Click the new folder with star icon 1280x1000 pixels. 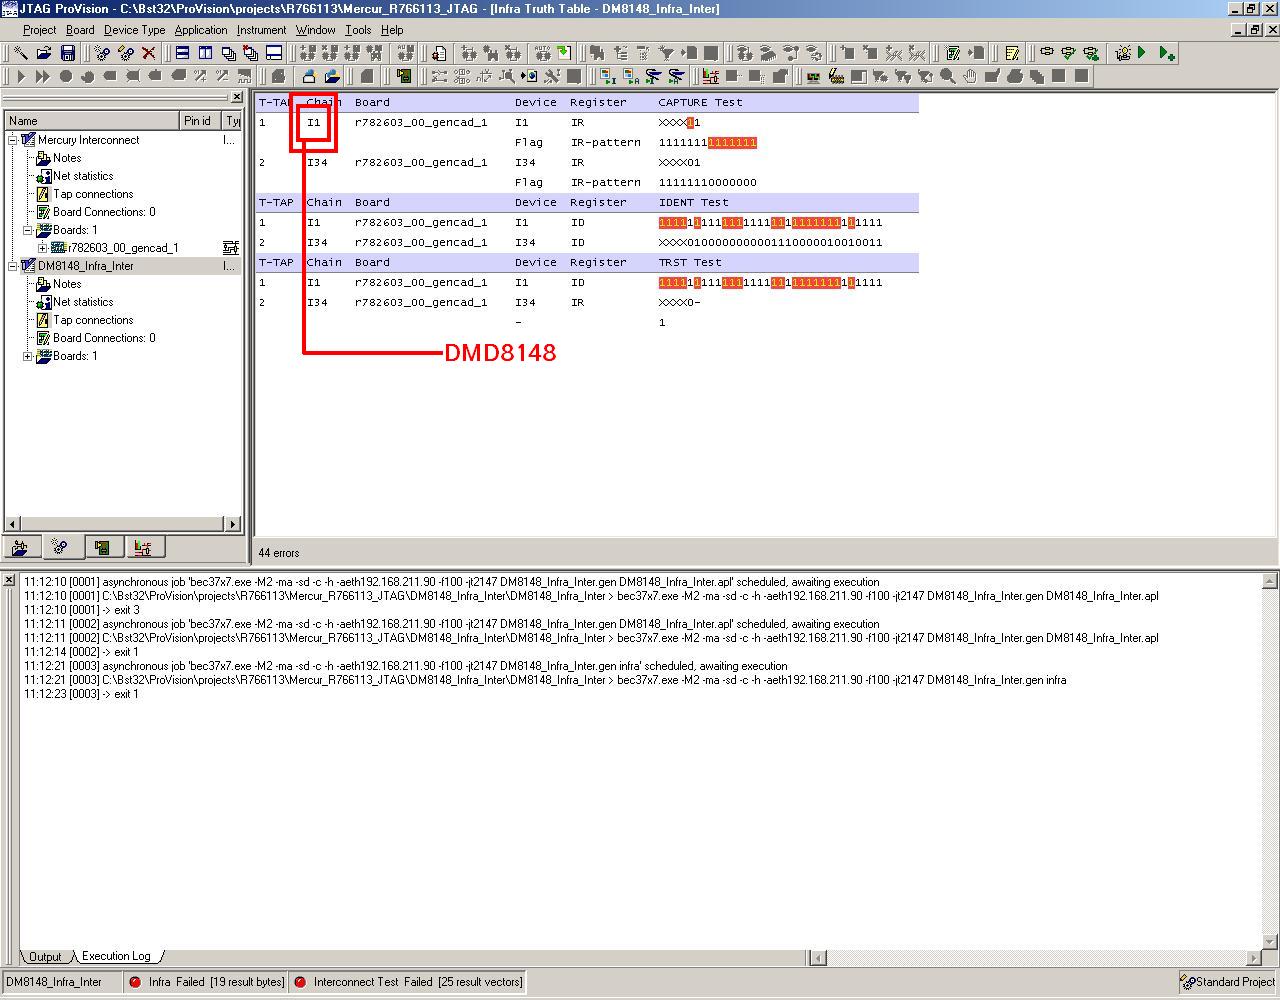pos(309,76)
